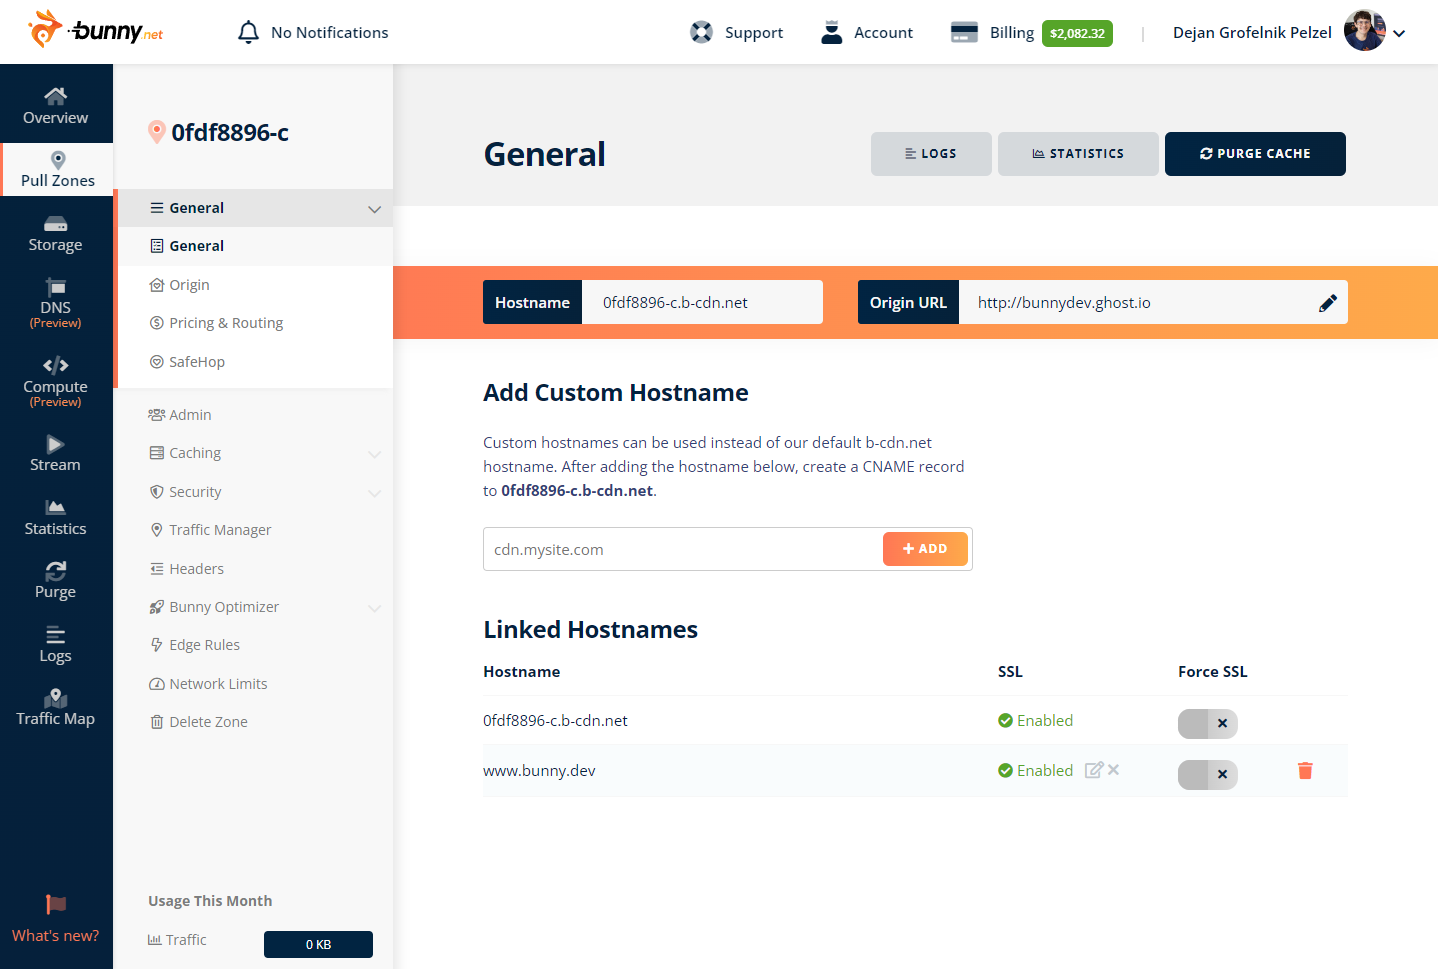Image resolution: width=1438 pixels, height=969 pixels.
Task: Click the user profile avatar
Action: 1364,31
